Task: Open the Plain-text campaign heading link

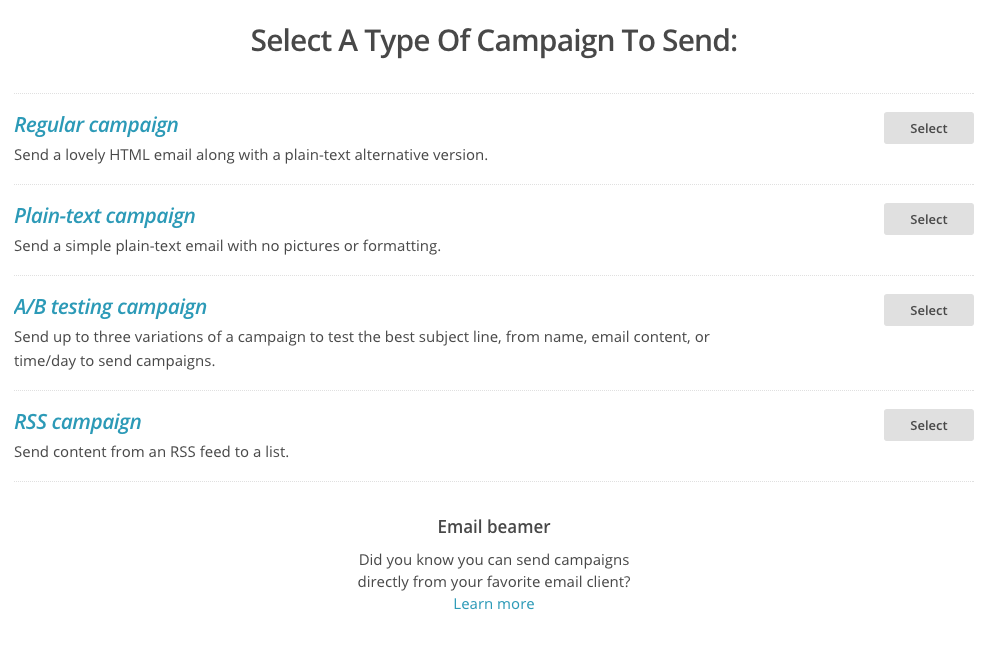Action: [105, 216]
